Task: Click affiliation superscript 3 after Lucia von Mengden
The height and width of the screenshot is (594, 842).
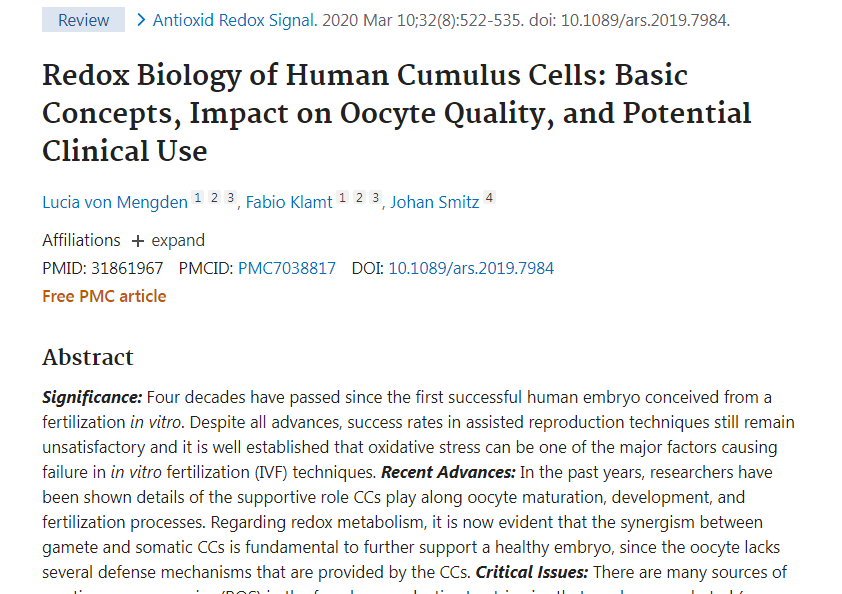Action: [230, 198]
